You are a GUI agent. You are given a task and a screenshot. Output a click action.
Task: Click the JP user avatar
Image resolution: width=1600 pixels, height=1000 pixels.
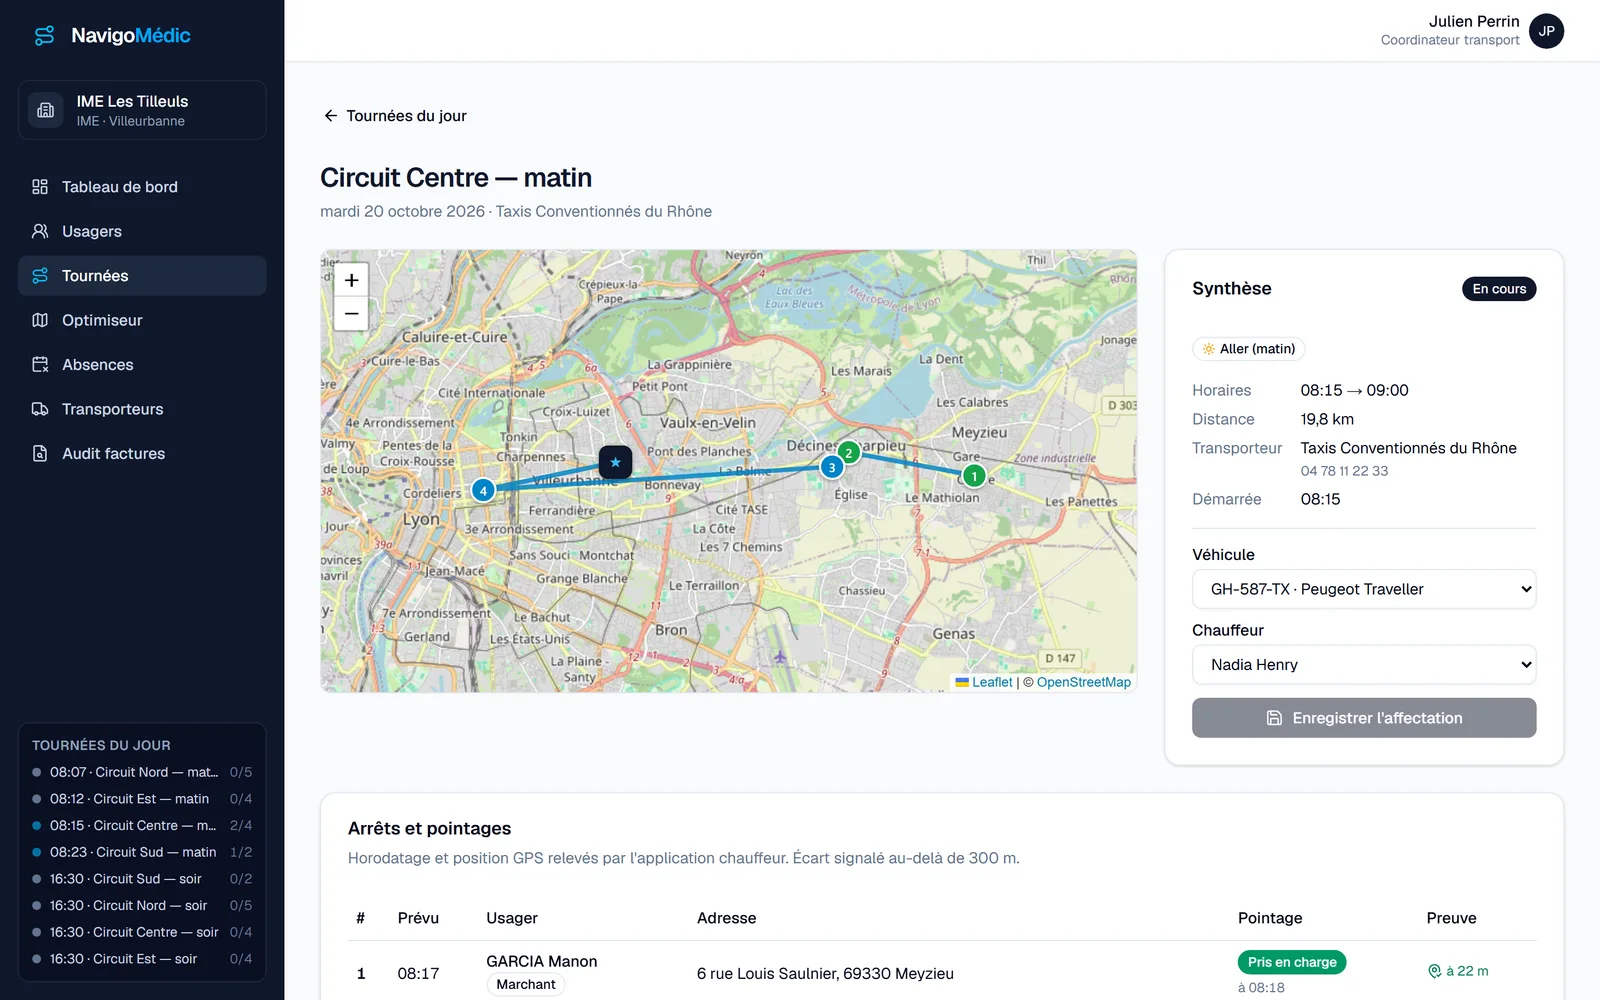point(1546,31)
